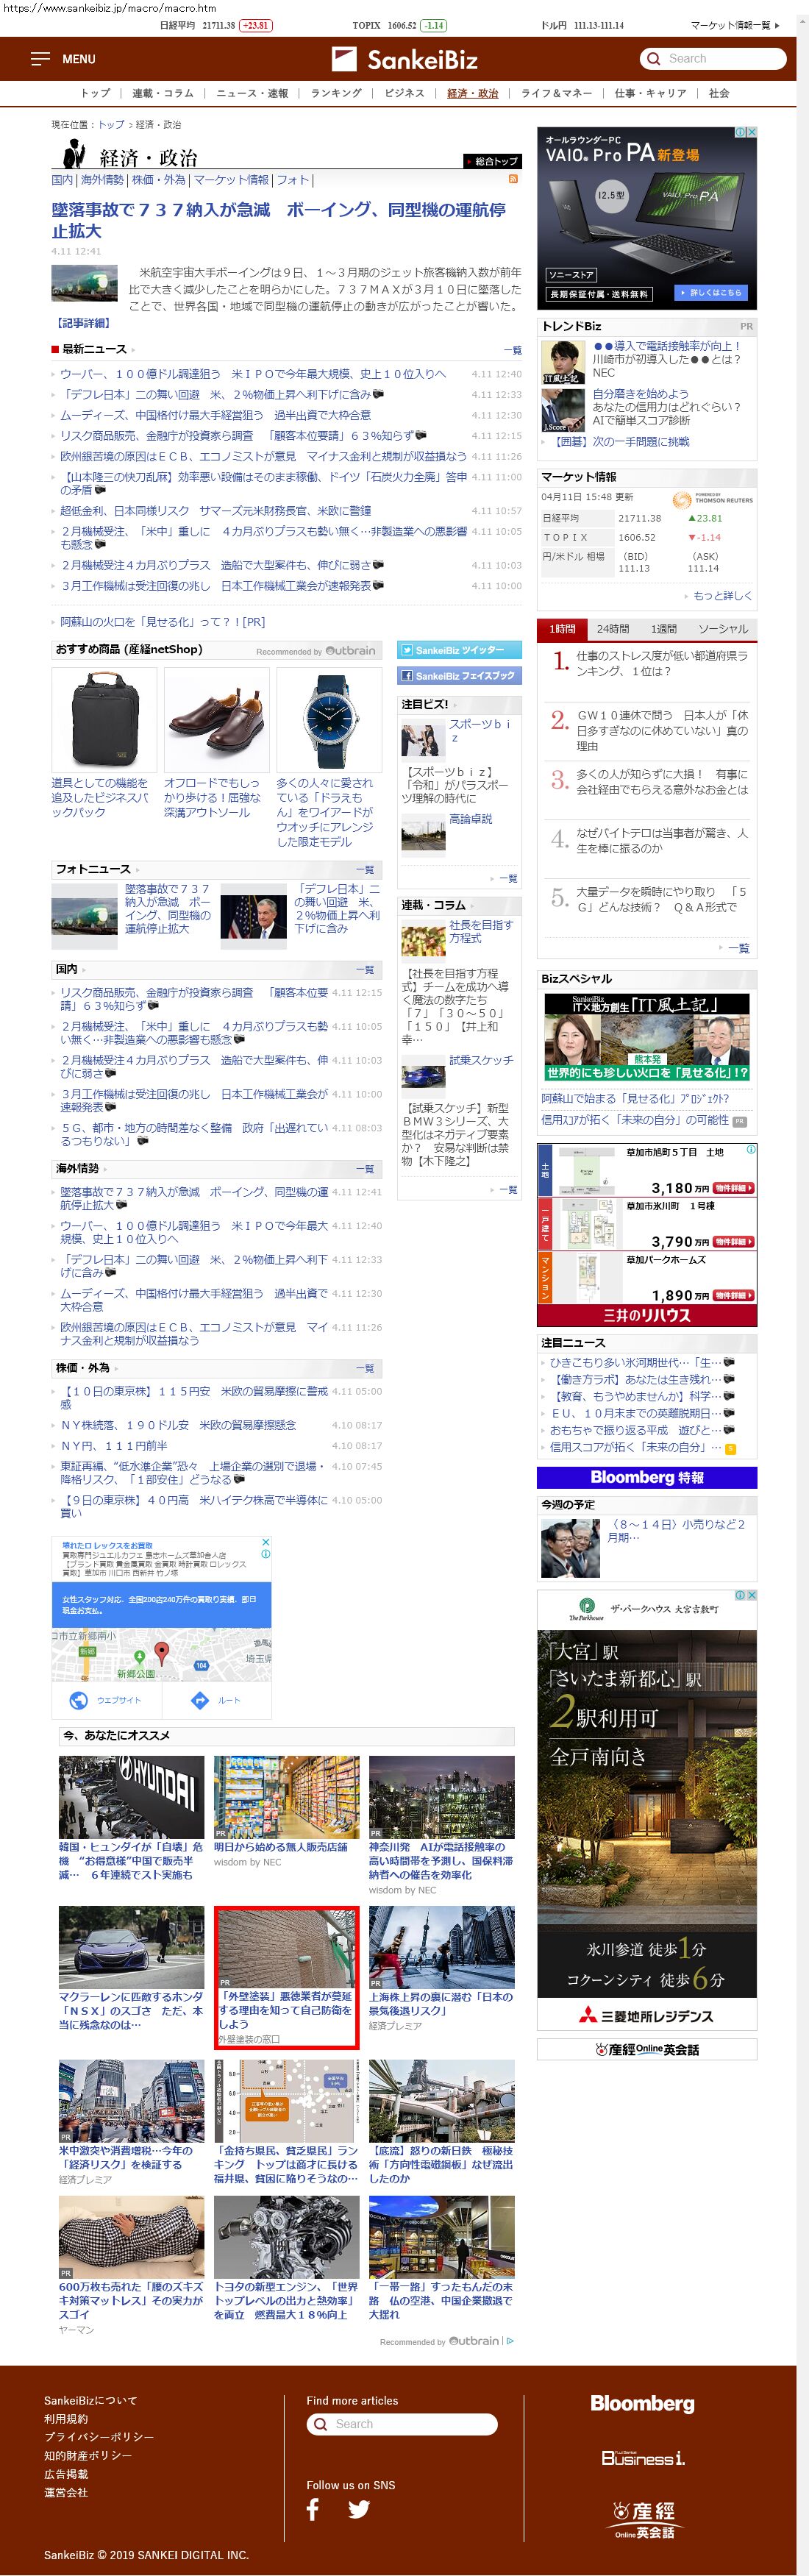This screenshot has height=2576, width=809.
Task: Open the IT風土記 Bizスペシャル banner
Action: pos(646,1036)
